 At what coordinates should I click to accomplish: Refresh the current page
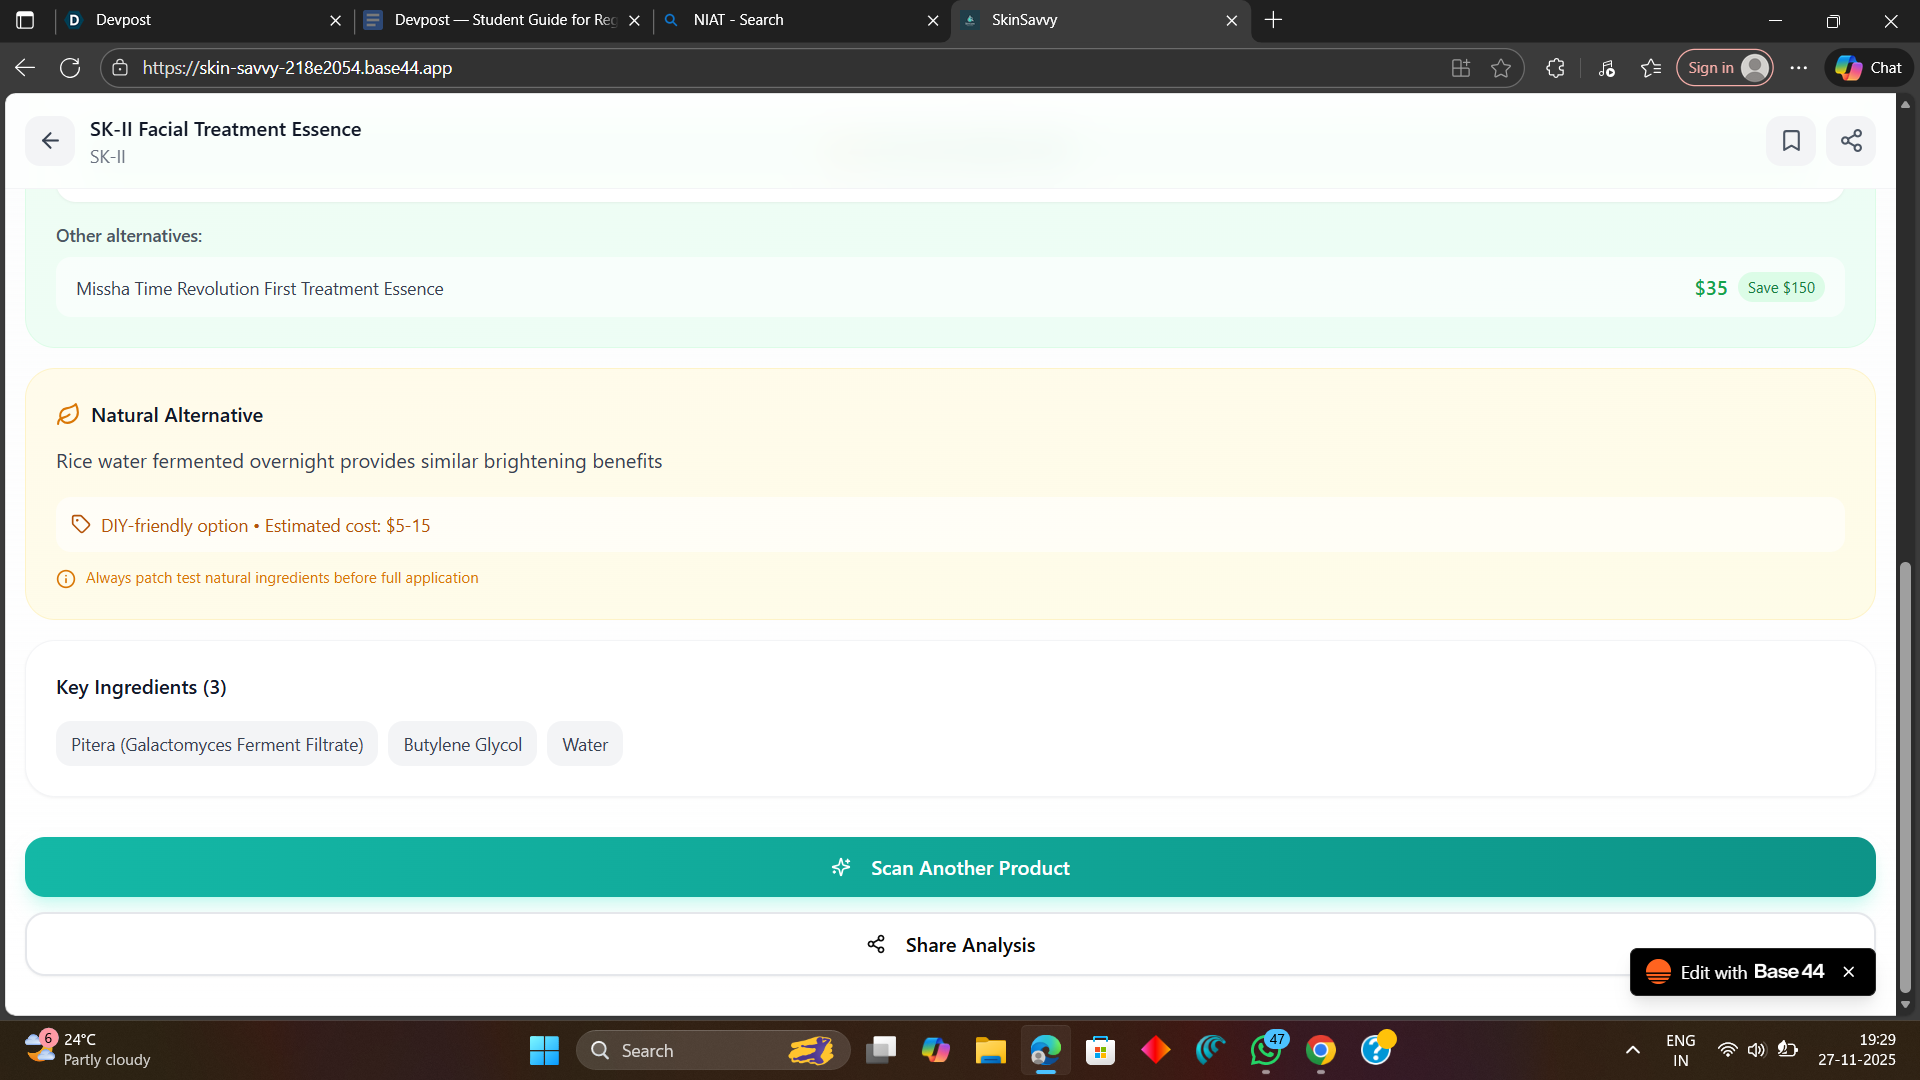pyautogui.click(x=70, y=68)
